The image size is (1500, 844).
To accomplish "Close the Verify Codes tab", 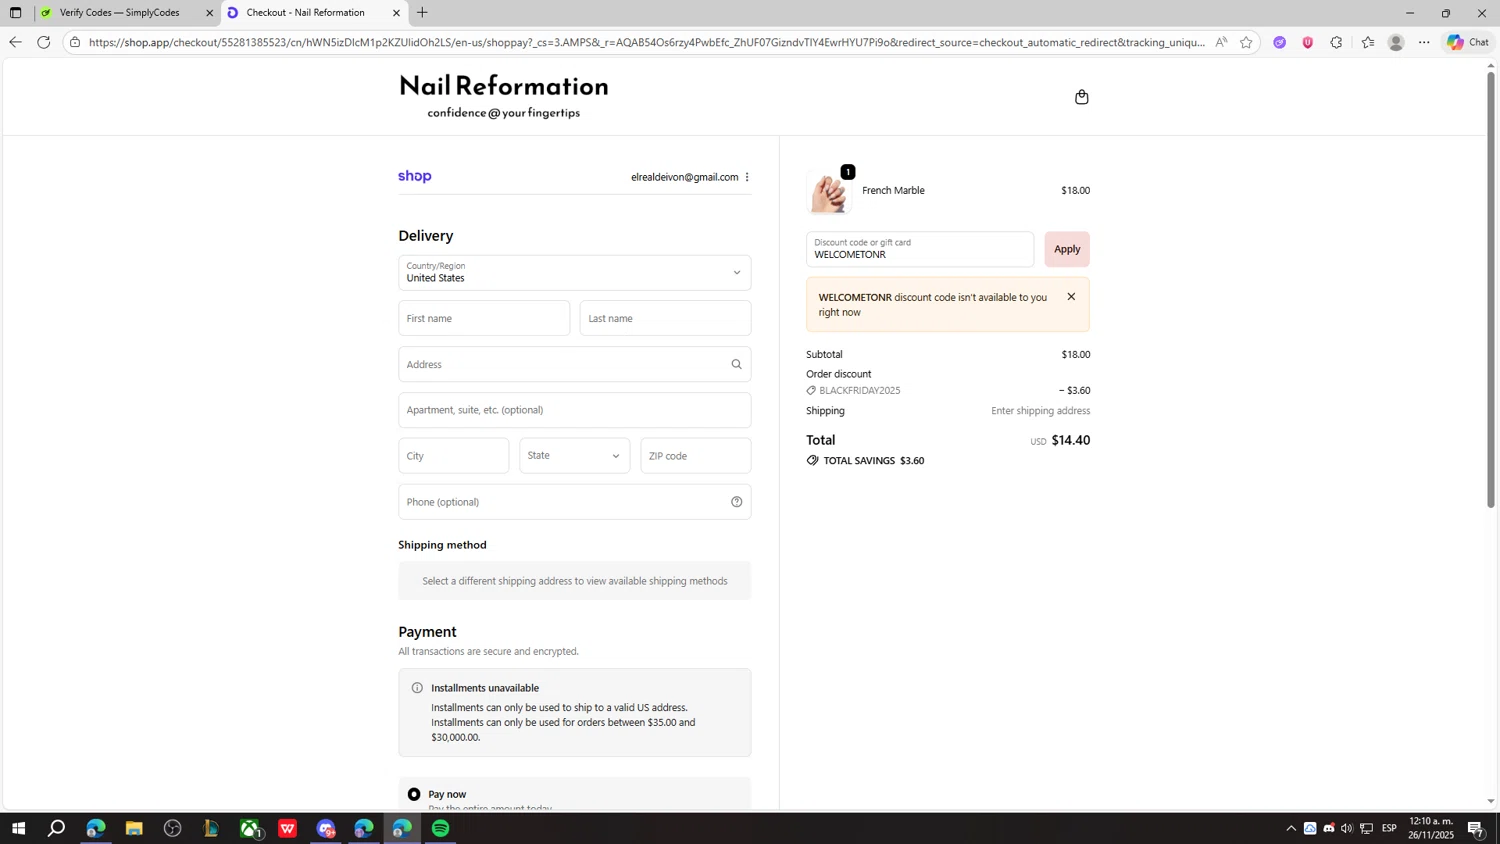I will pos(209,13).
